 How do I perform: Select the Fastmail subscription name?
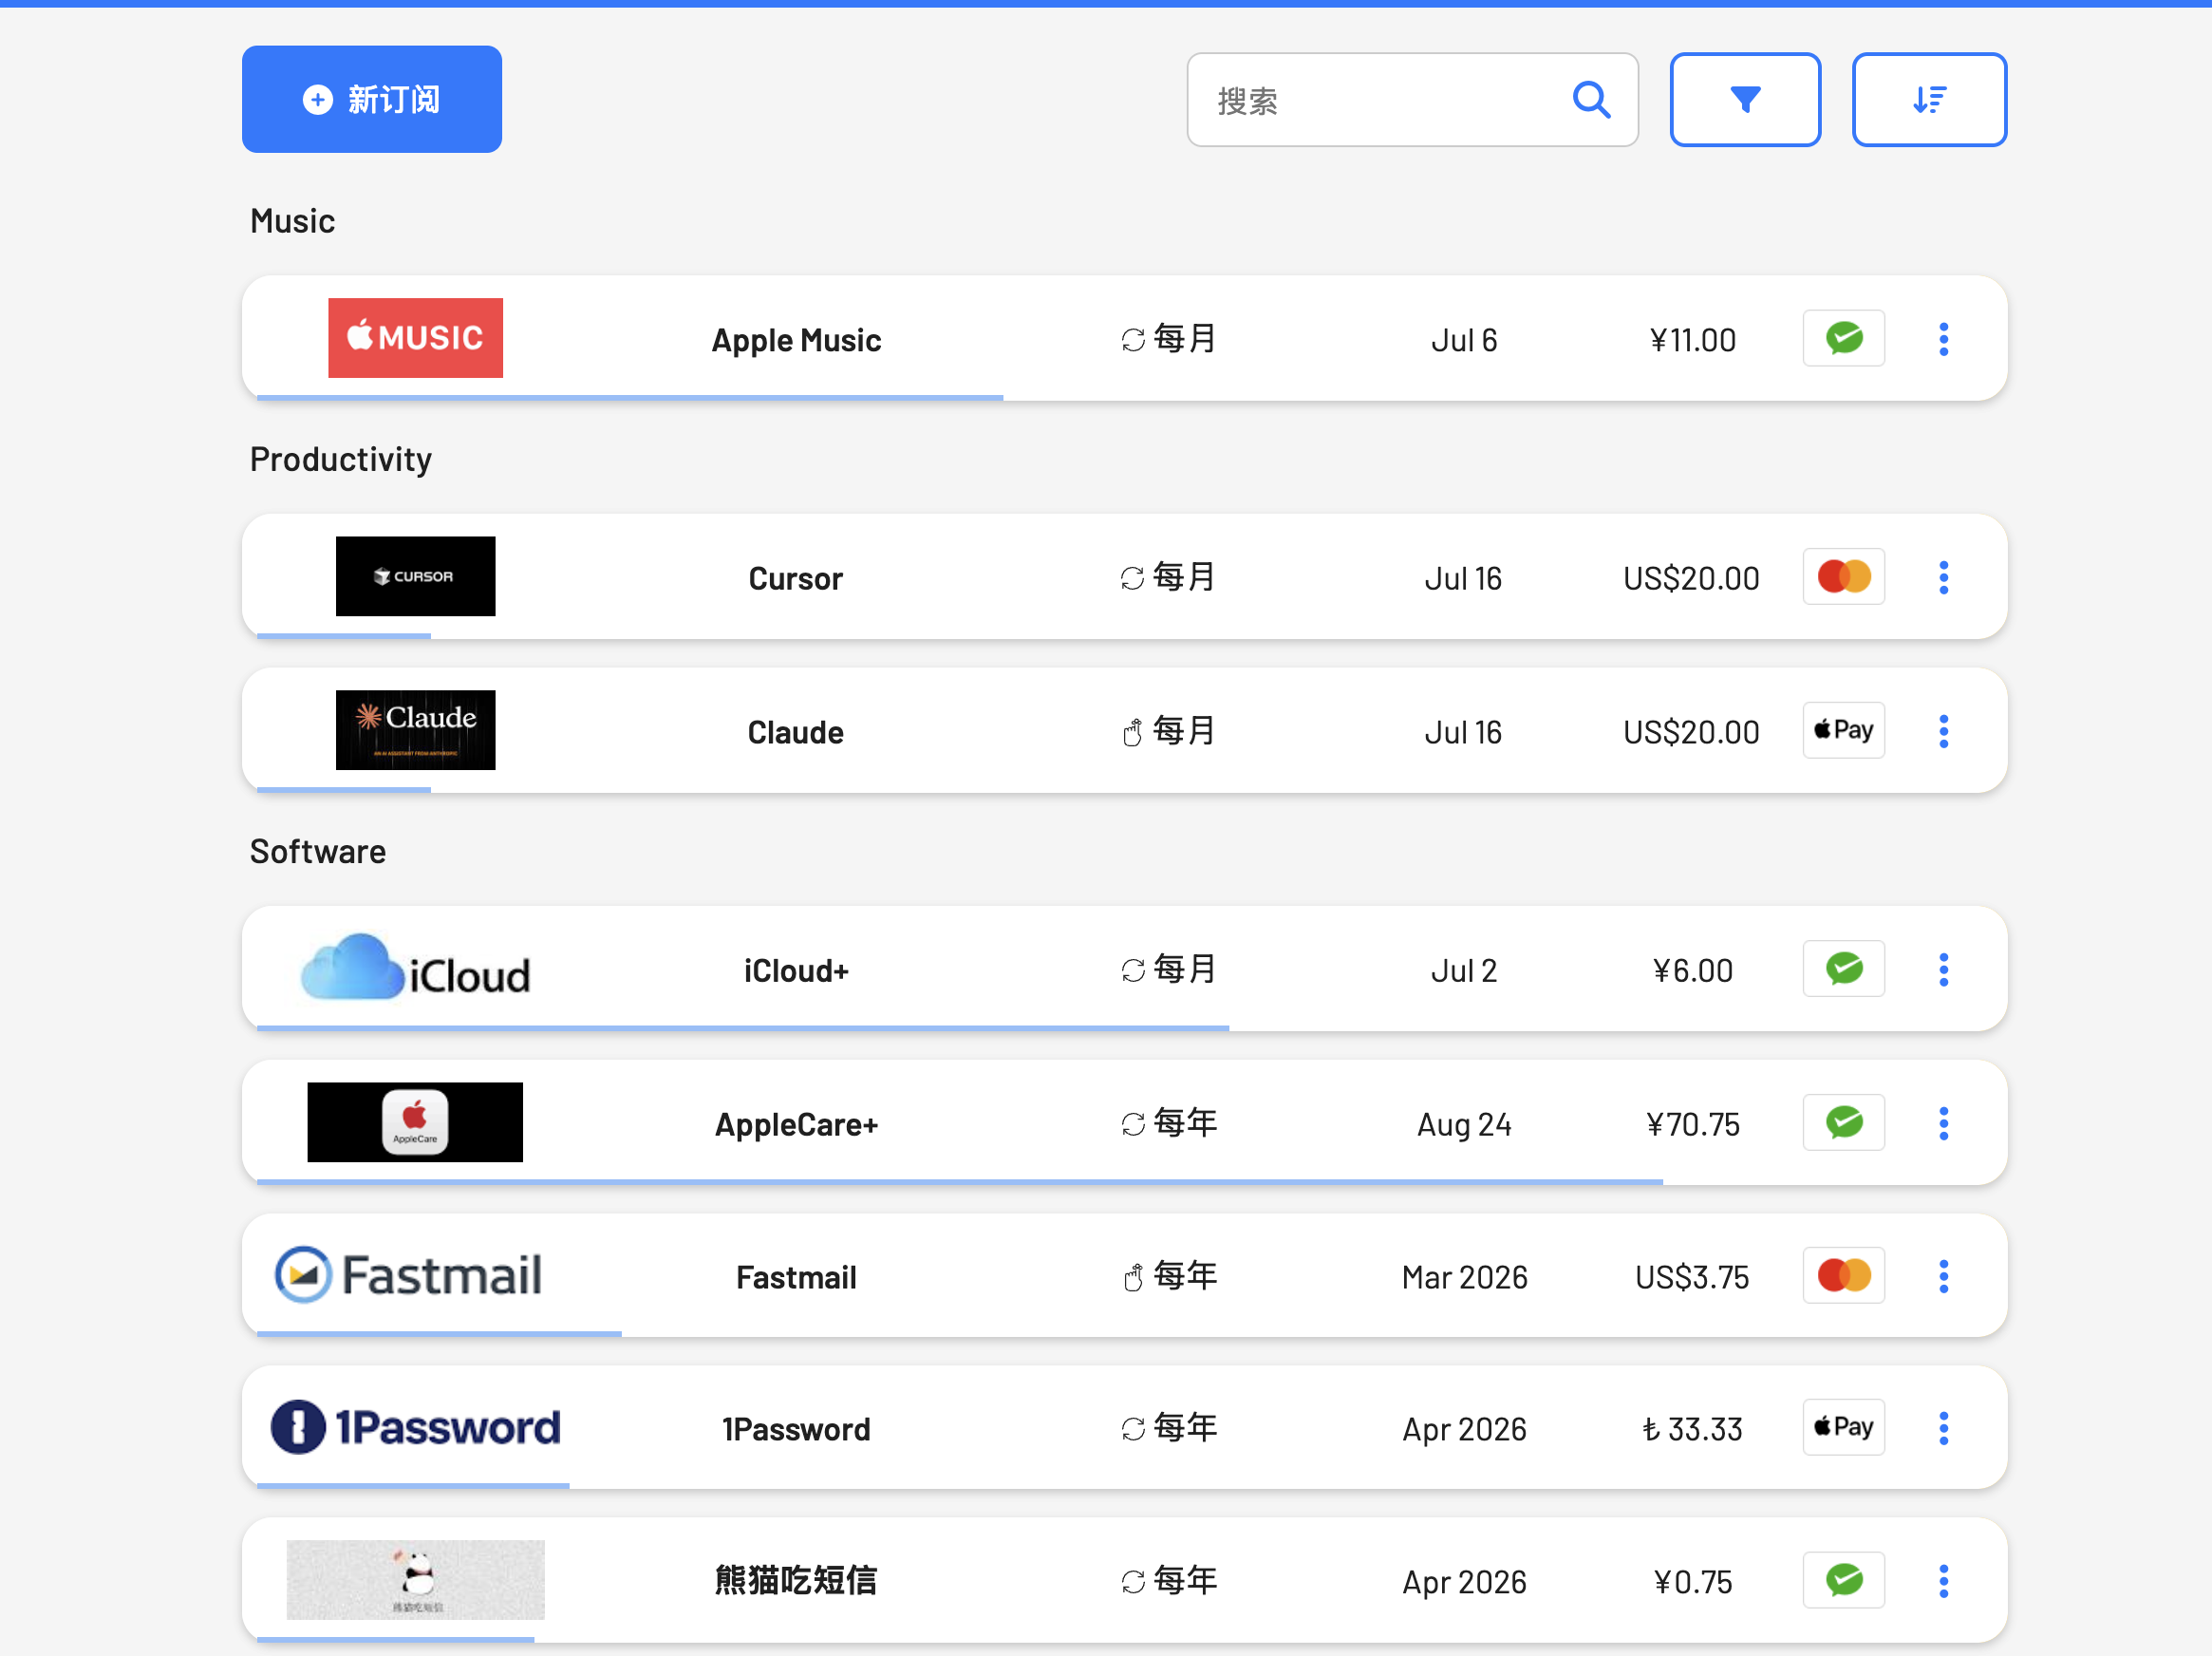click(x=796, y=1277)
